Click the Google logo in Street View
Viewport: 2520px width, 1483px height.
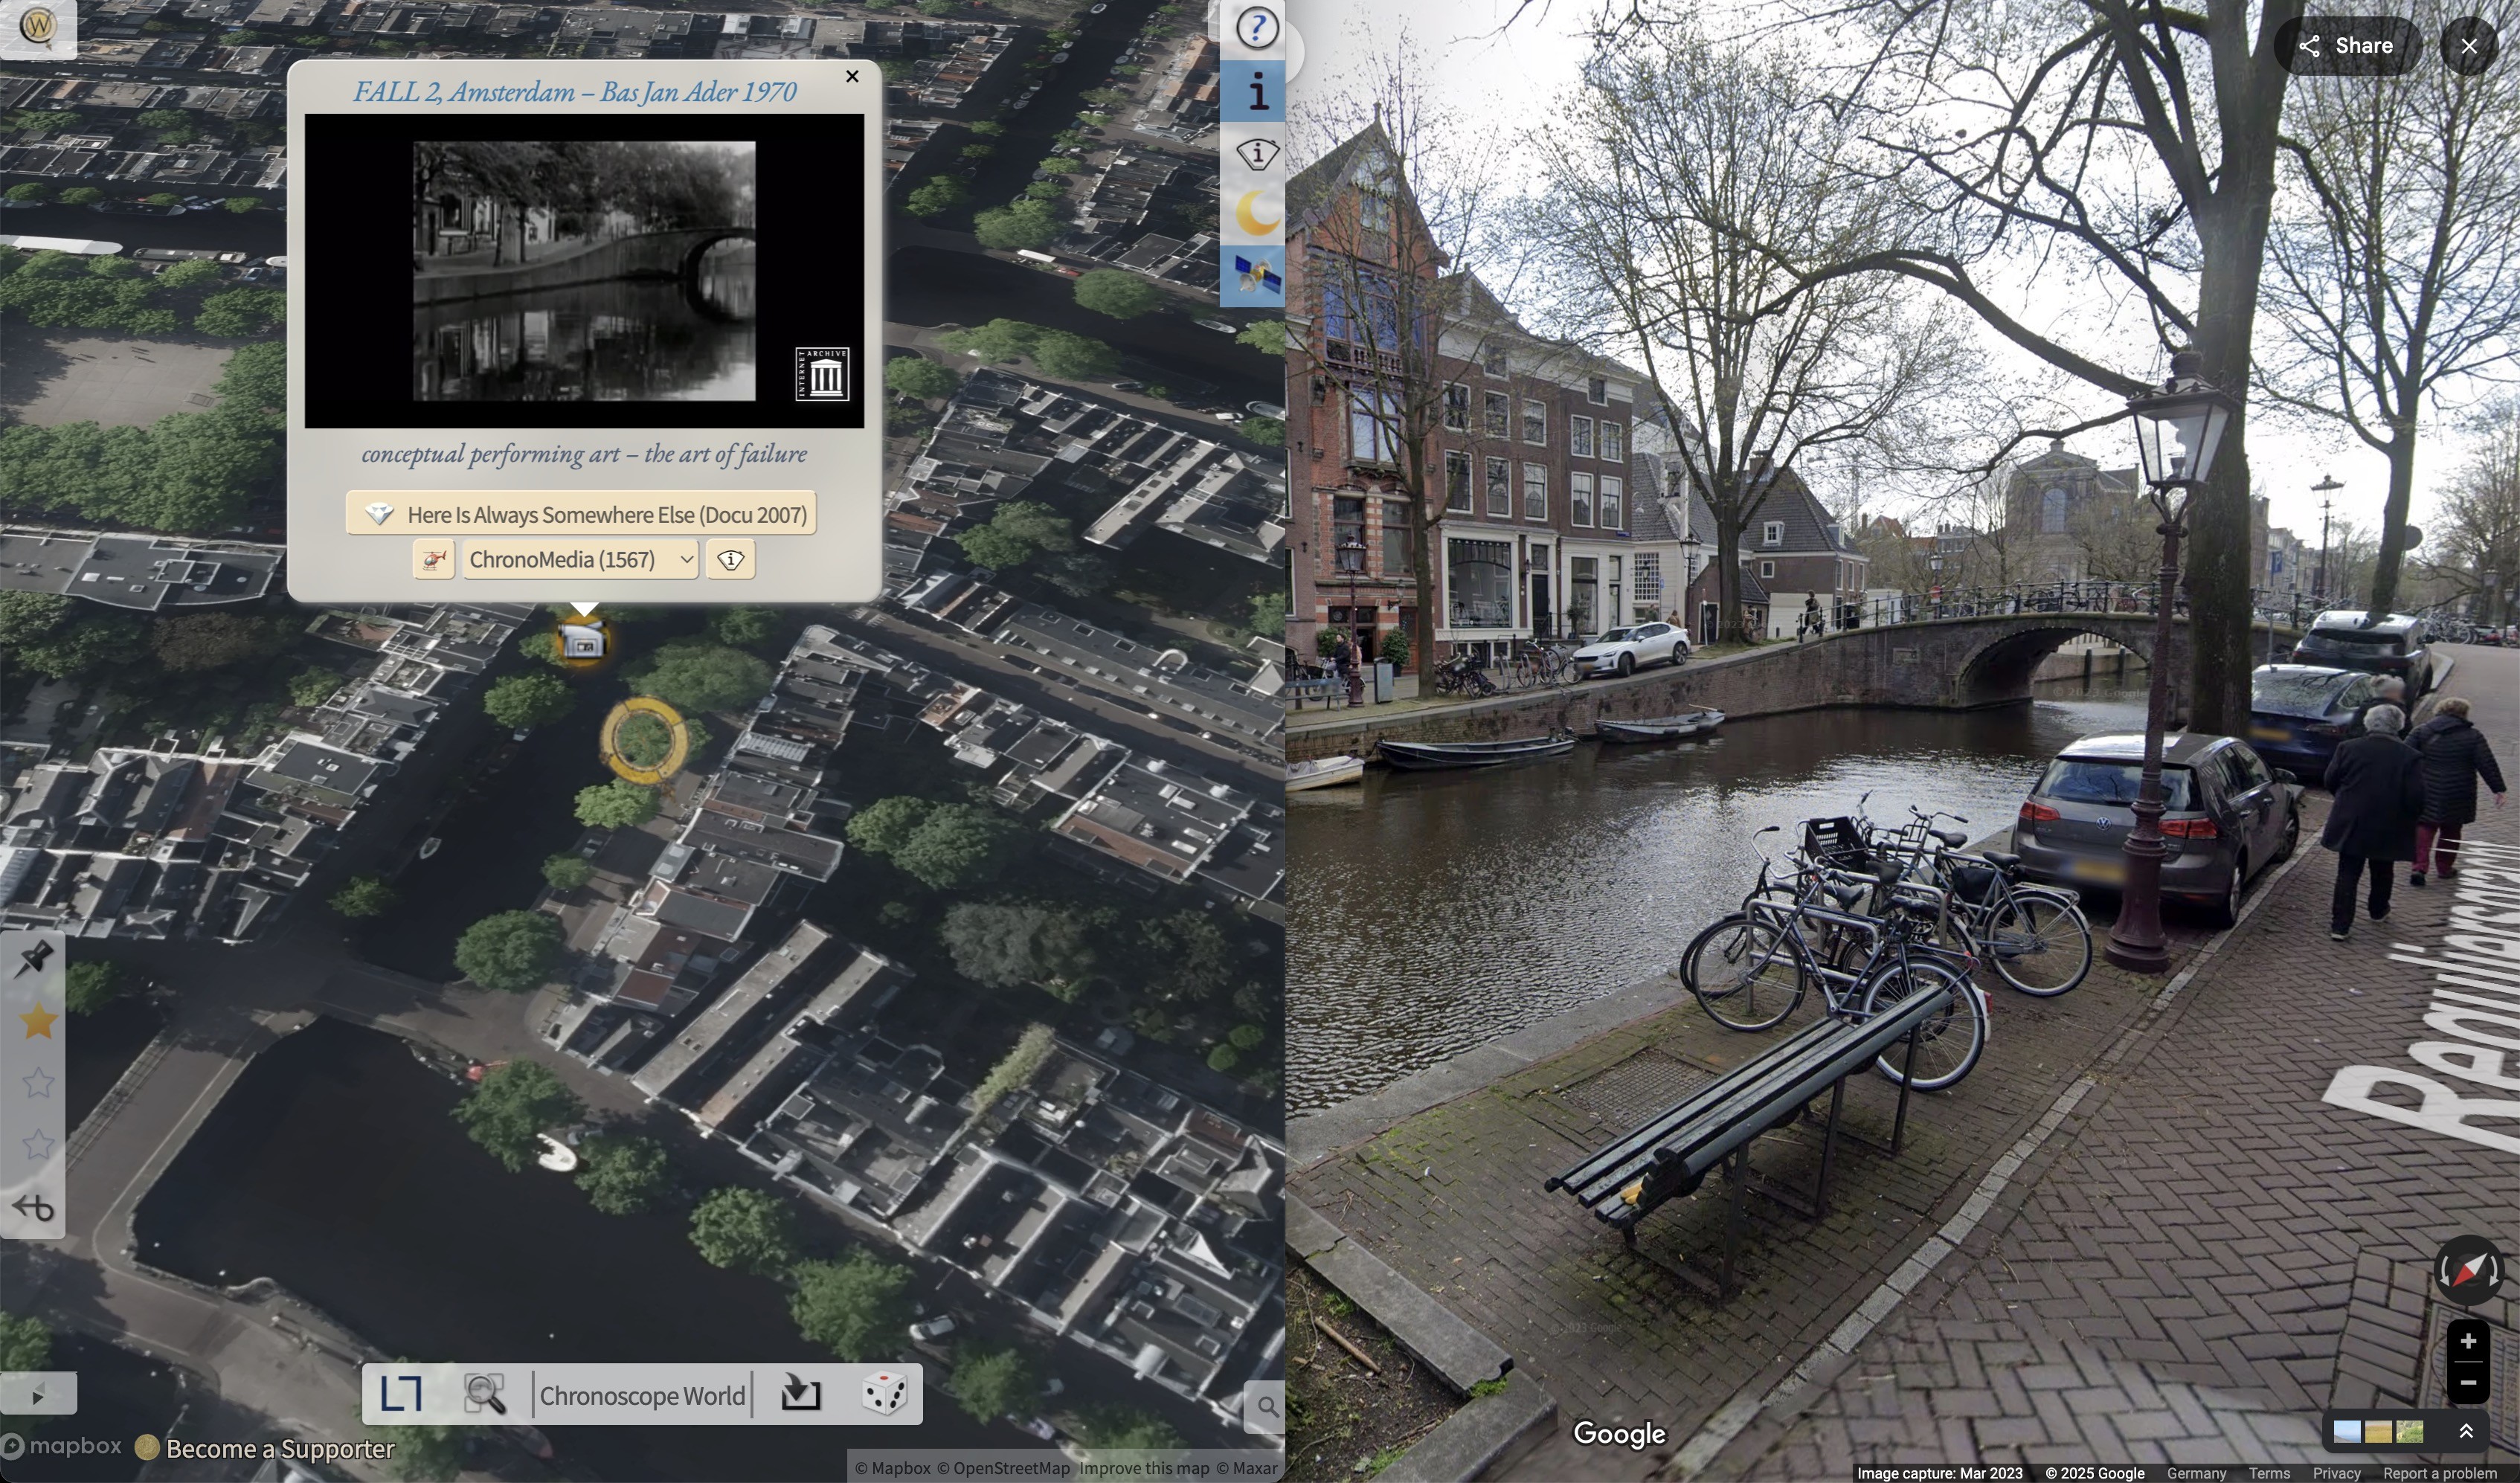coord(1619,1434)
